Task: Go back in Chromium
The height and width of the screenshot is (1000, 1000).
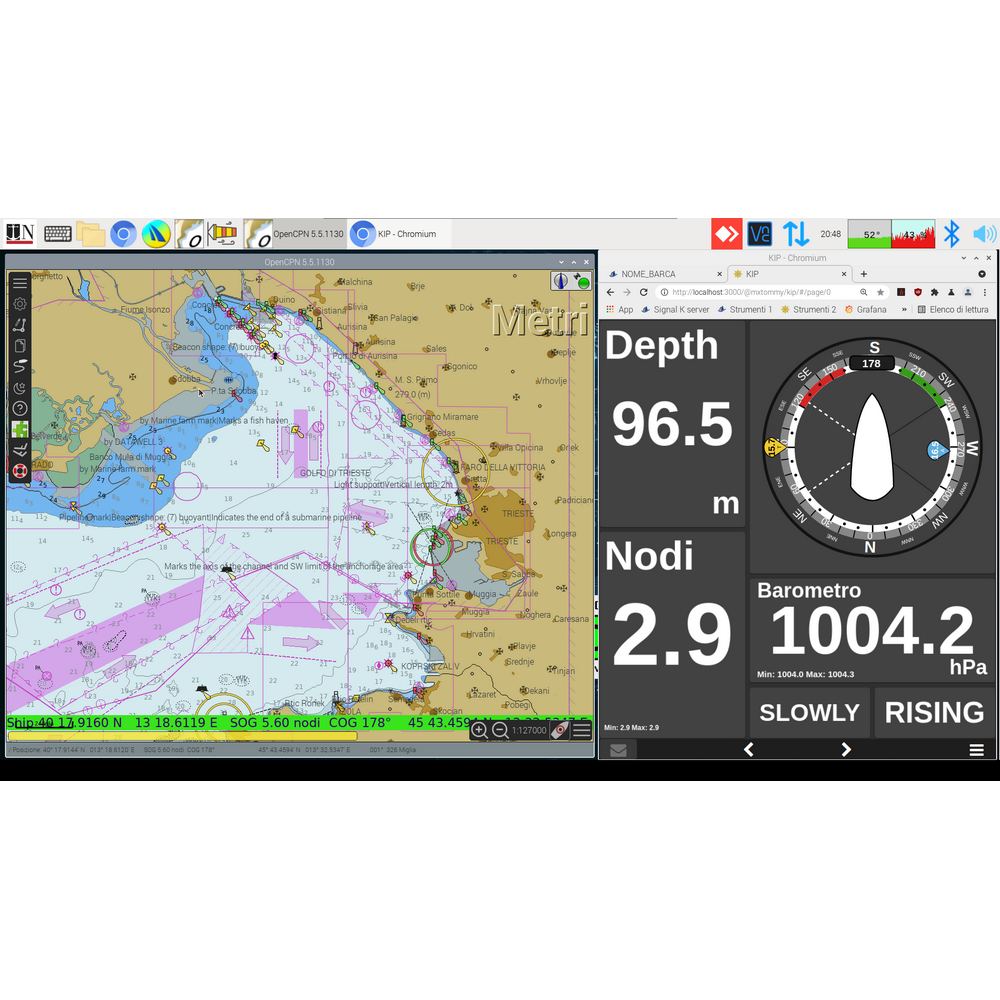Action: tap(610, 292)
